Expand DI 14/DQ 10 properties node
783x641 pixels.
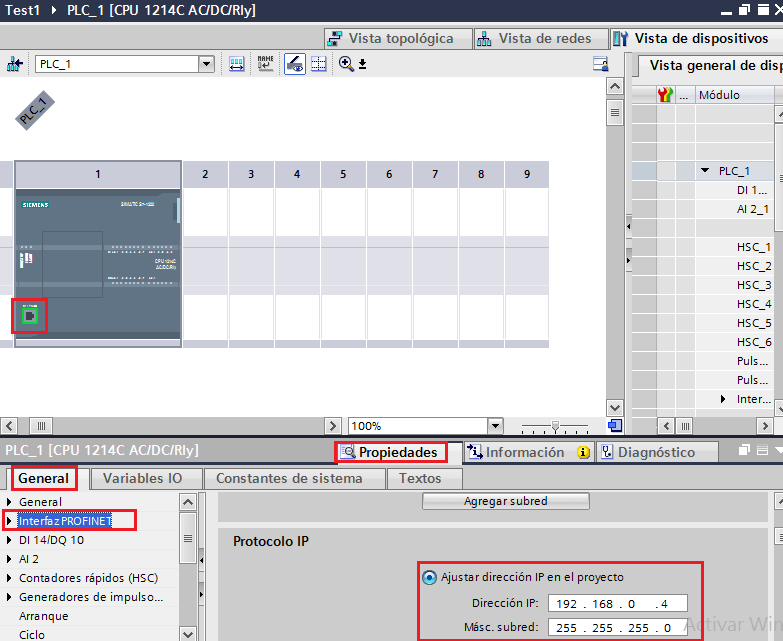9,540
